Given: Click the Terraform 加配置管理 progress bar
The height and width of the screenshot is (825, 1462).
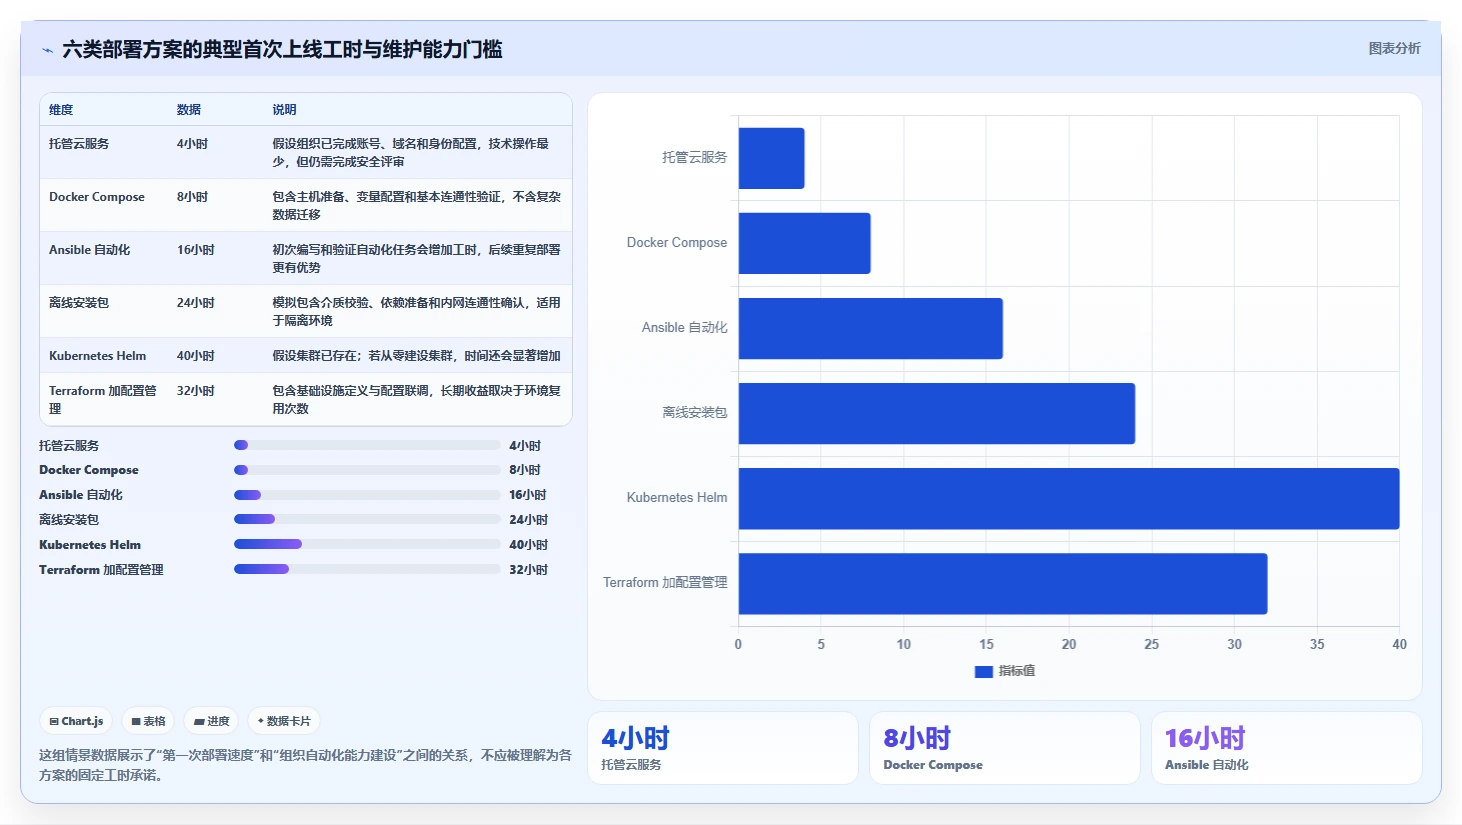Looking at the screenshot, I should coord(367,569).
